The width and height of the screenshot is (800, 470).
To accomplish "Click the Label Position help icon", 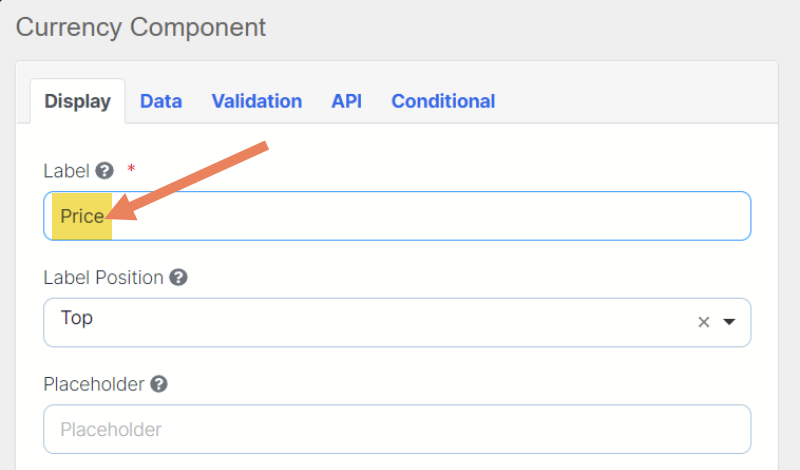I will click(x=179, y=277).
